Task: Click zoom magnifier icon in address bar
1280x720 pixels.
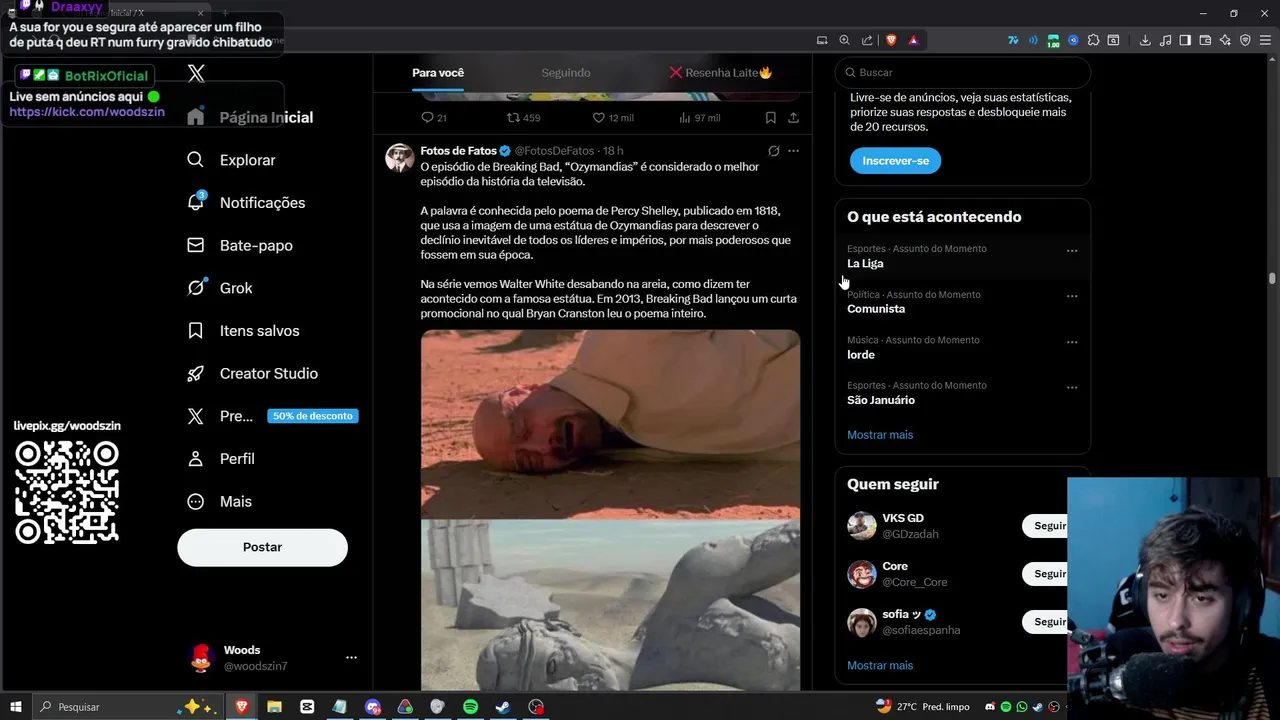Action: (845, 40)
